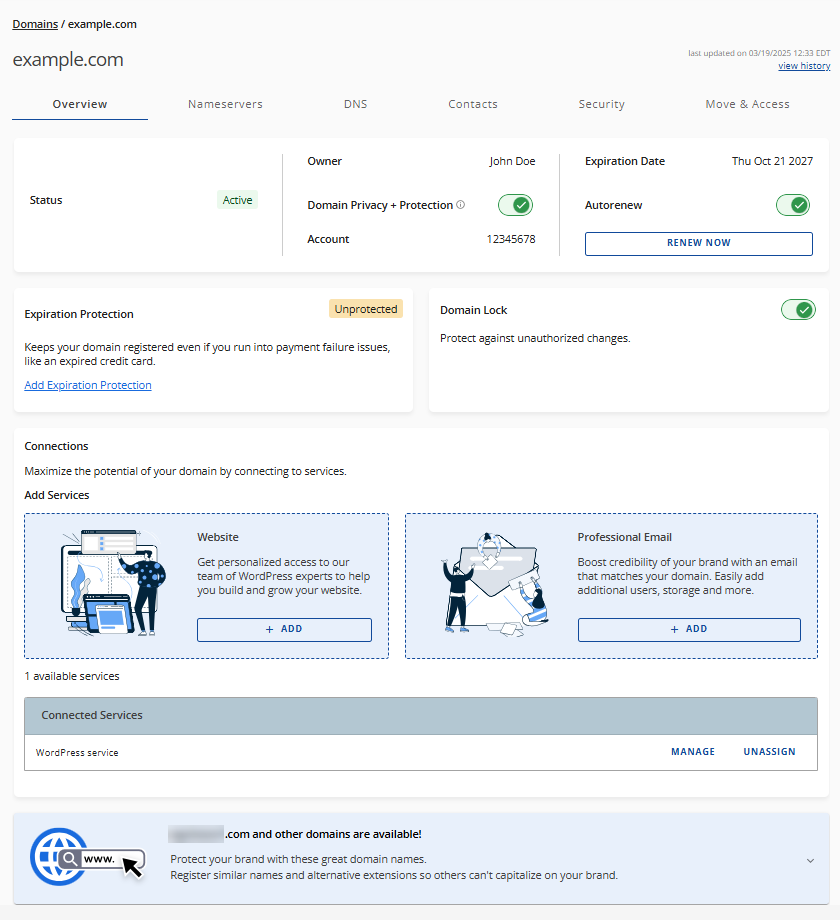Manage the WordPress service
This screenshot has height=920, width=840.
coord(693,751)
